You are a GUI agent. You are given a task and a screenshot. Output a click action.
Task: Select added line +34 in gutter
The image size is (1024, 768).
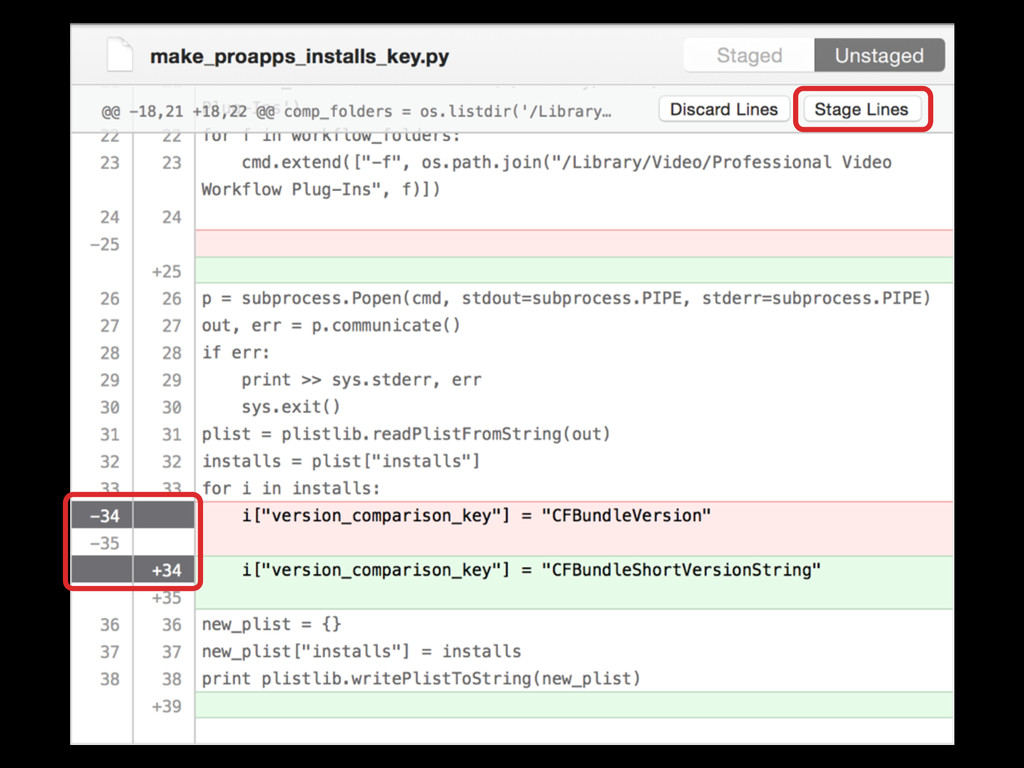click(166, 570)
